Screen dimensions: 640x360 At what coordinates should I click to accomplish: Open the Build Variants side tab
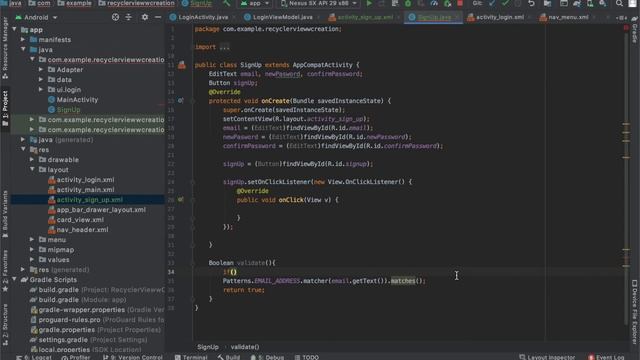click(5, 214)
